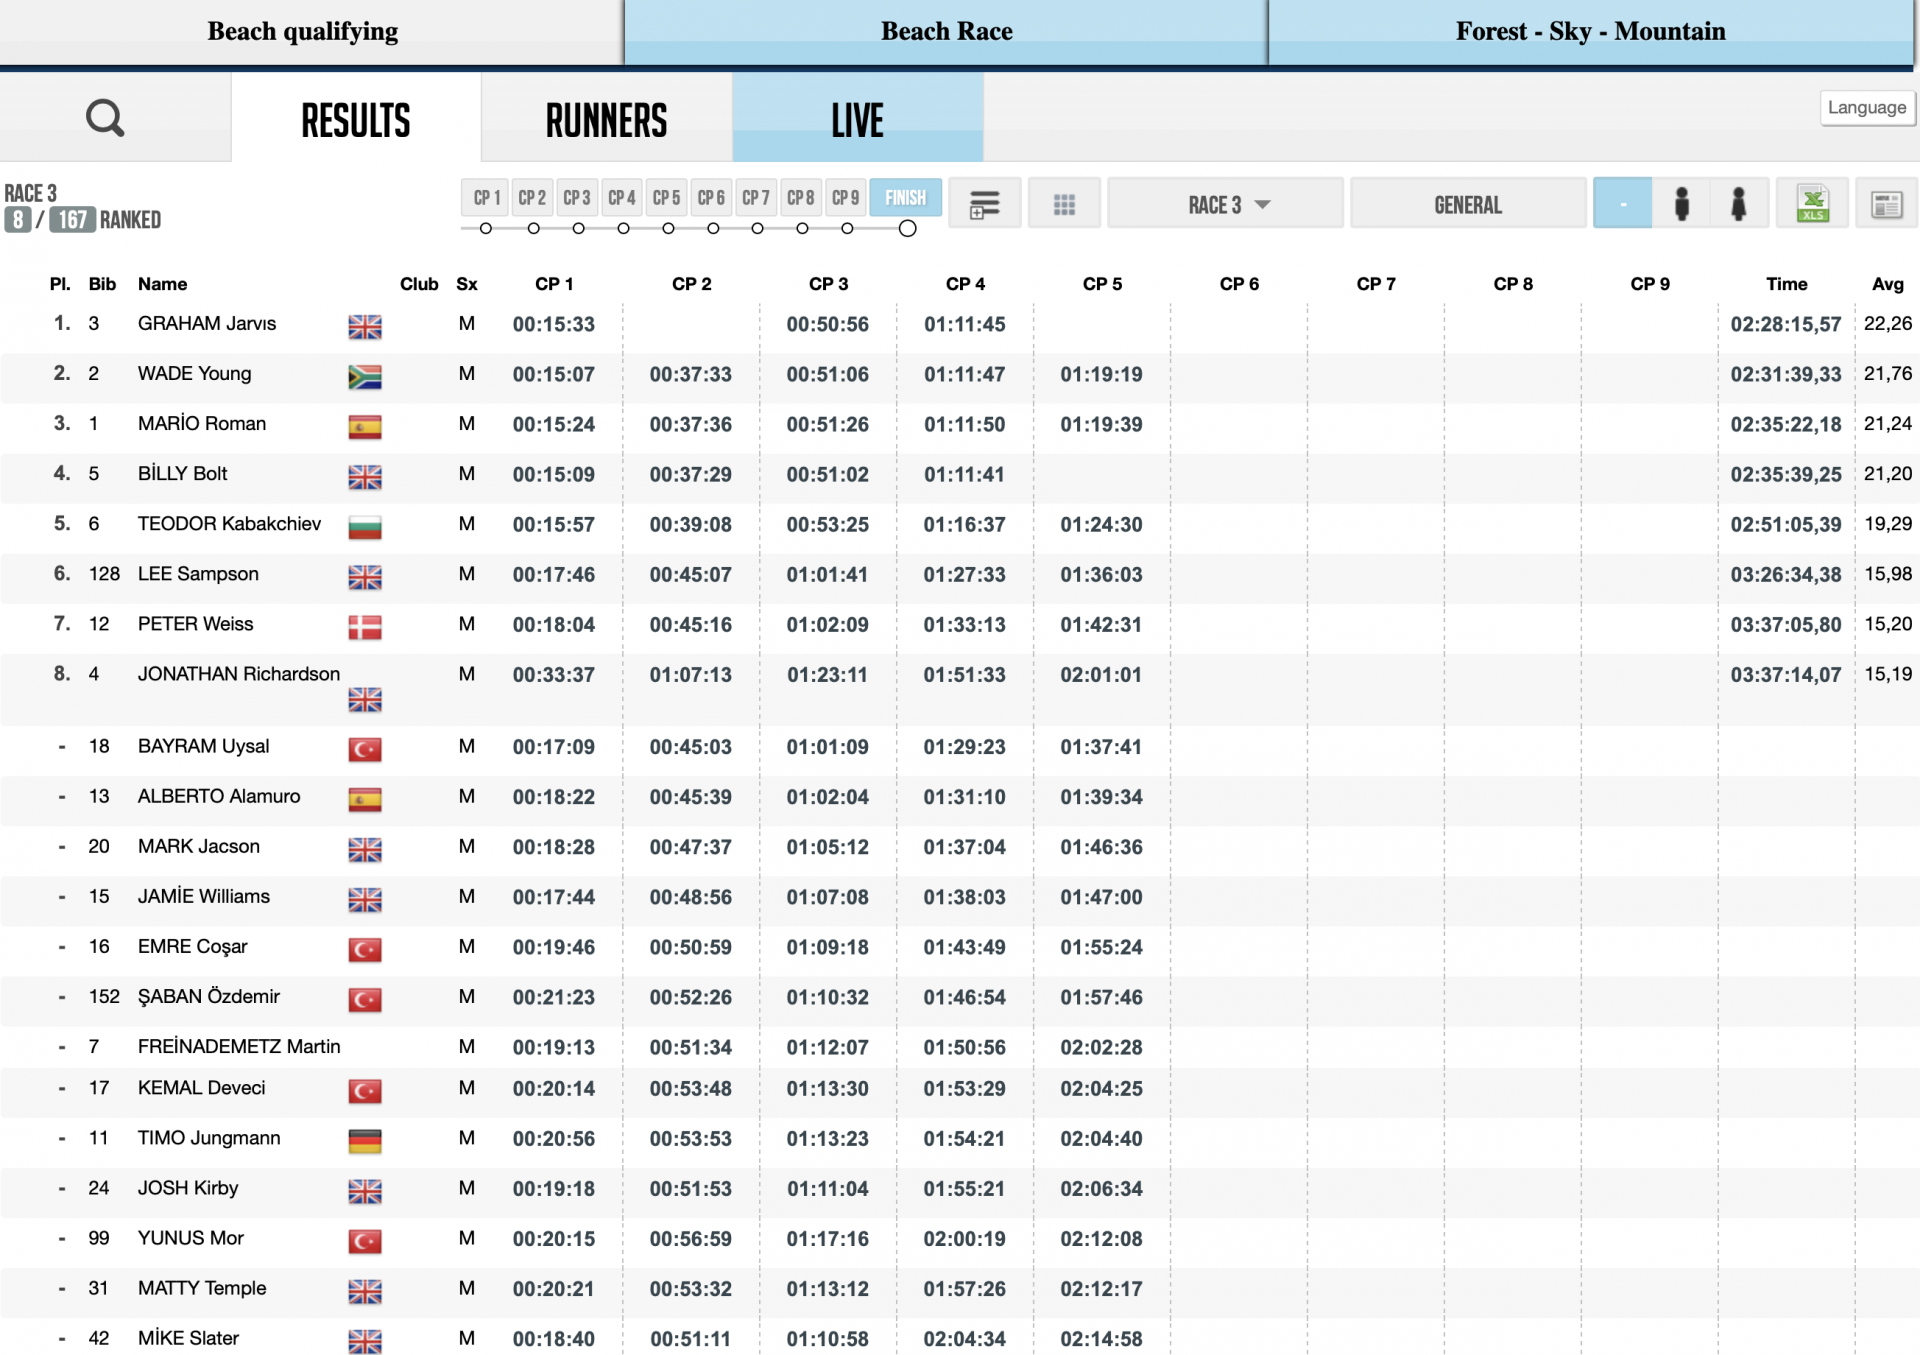
Task: Select the FINISH checkpoint button
Action: coord(906,198)
